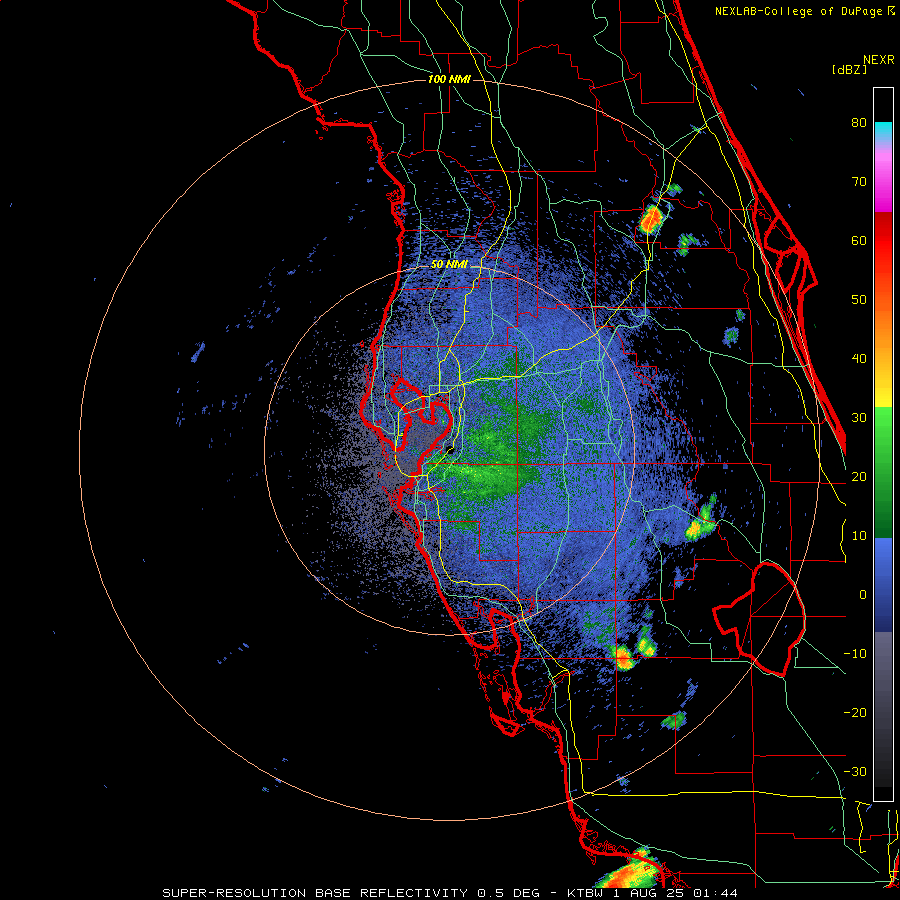Click the 80 value on dBZ scale
Image resolution: width=900 pixels, height=900 pixels.
tap(859, 122)
